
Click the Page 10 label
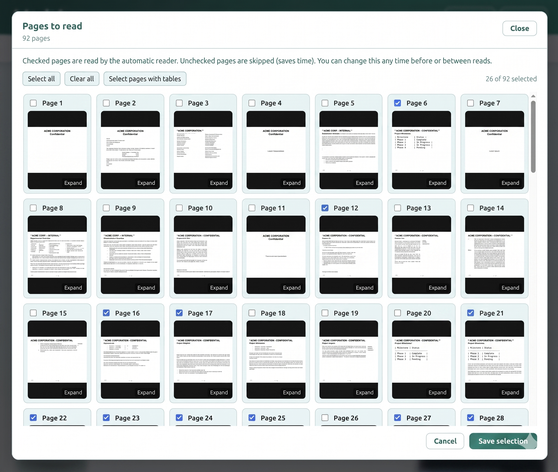pos(200,208)
